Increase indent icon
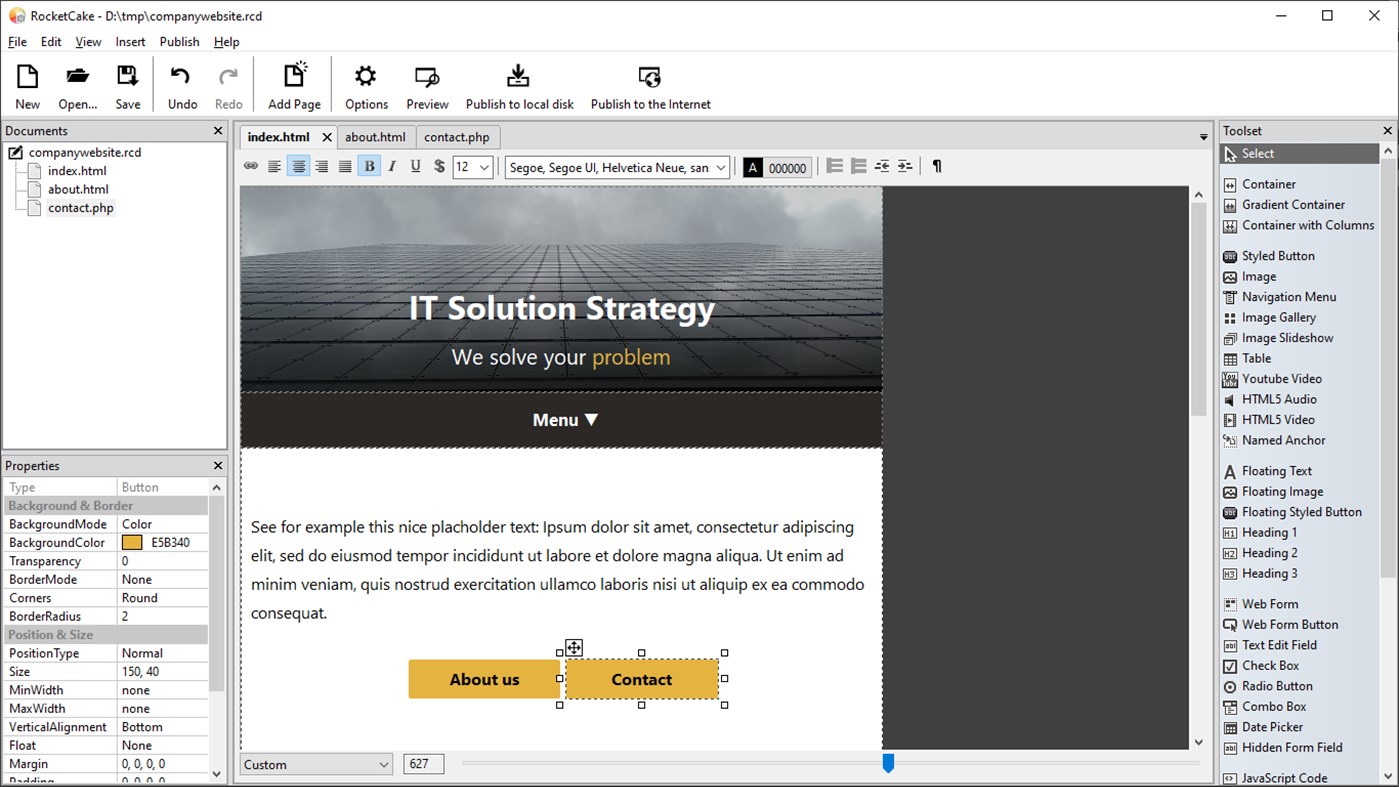The height and width of the screenshot is (787, 1399). [x=905, y=167]
